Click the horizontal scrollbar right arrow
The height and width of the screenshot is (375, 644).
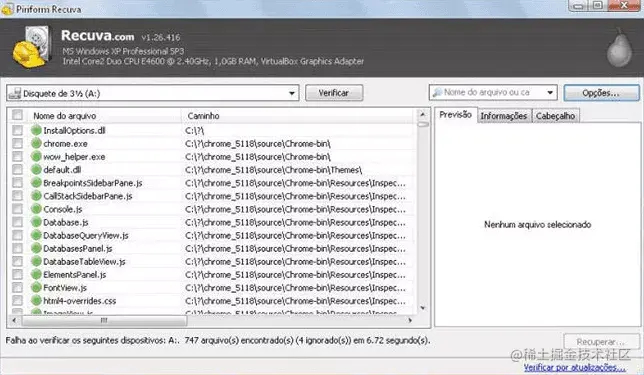point(410,320)
